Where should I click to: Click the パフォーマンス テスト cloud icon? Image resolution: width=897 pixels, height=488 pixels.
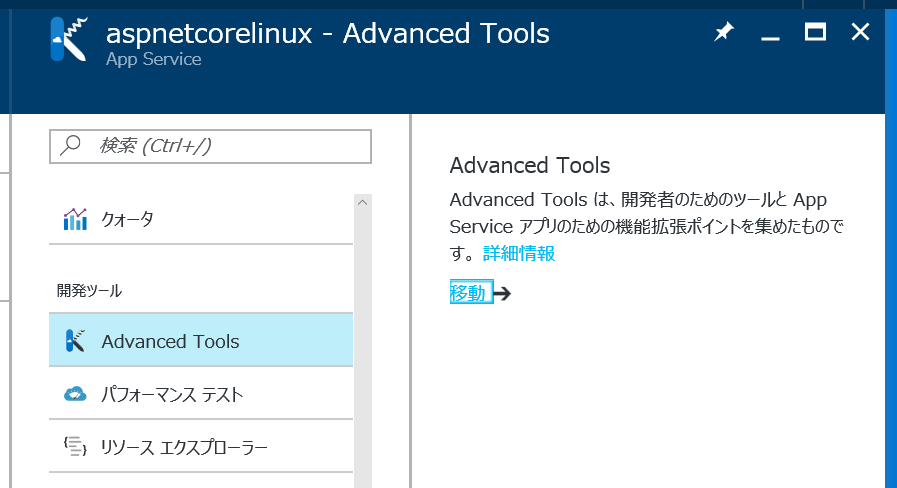(x=75, y=394)
